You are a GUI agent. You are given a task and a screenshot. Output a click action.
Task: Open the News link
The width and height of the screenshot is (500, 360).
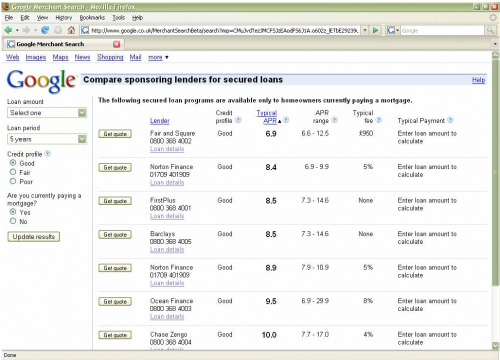pyautogui.click(x=82, y=57)
